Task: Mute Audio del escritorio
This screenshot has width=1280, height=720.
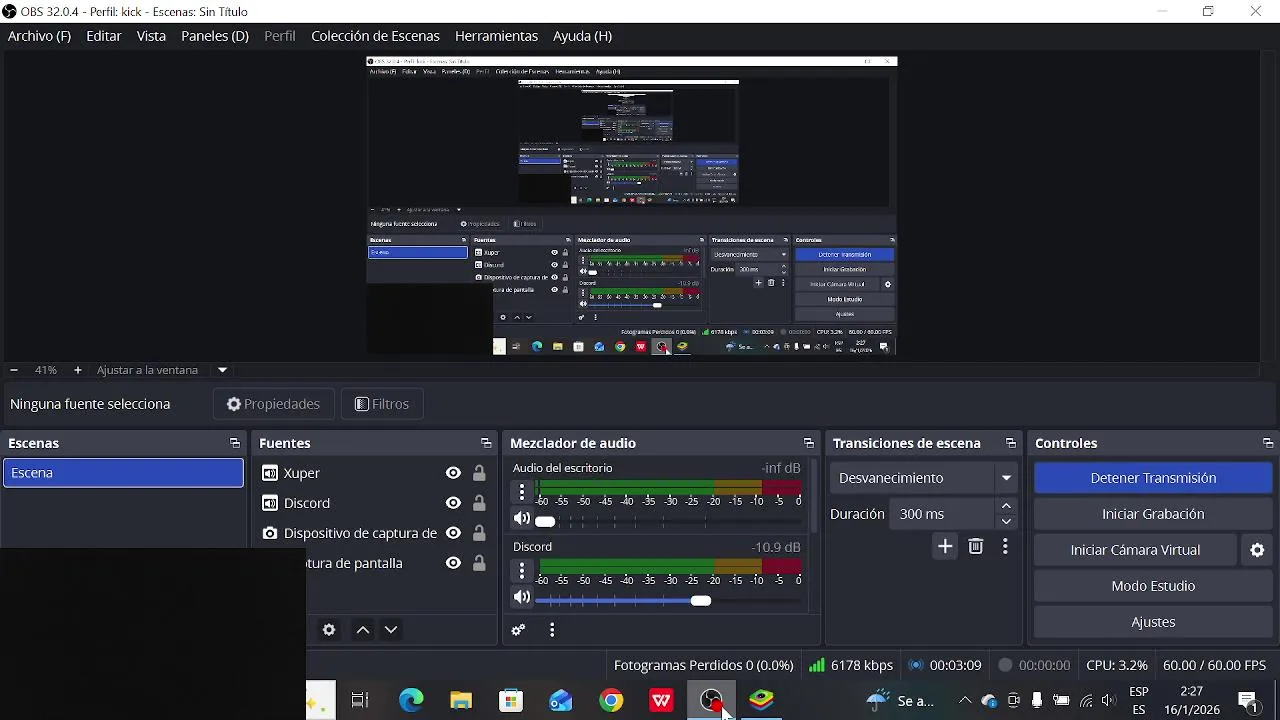Action: coord(522,519)
